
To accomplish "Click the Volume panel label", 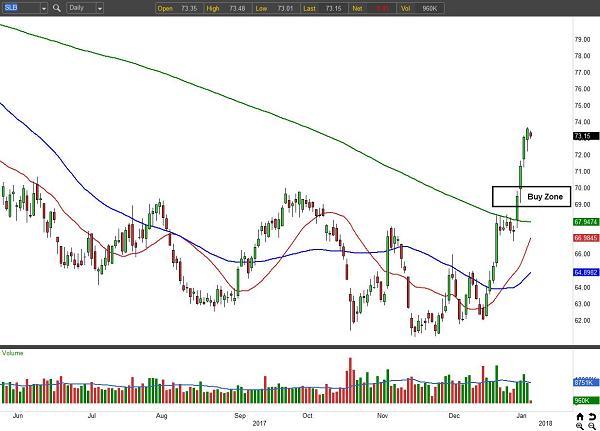I will 14,352.
